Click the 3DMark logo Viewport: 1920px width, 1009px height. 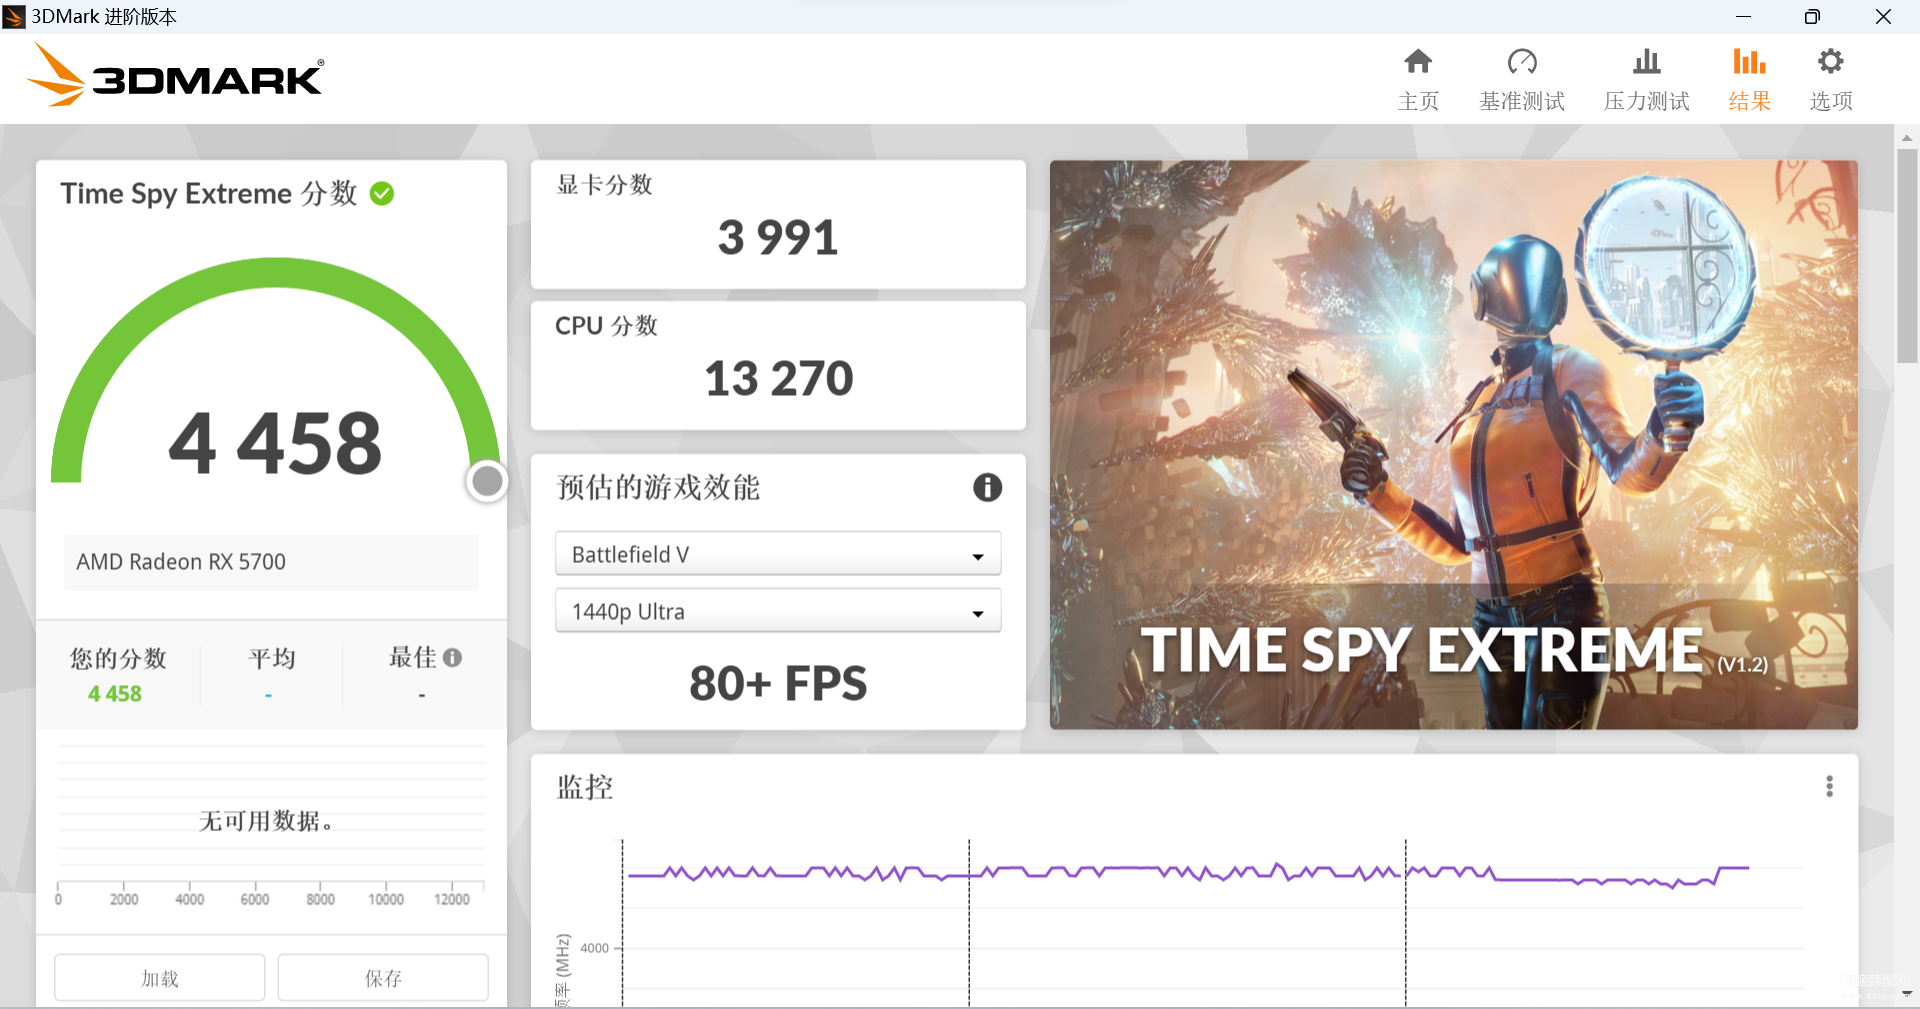(x=176, y=75)
